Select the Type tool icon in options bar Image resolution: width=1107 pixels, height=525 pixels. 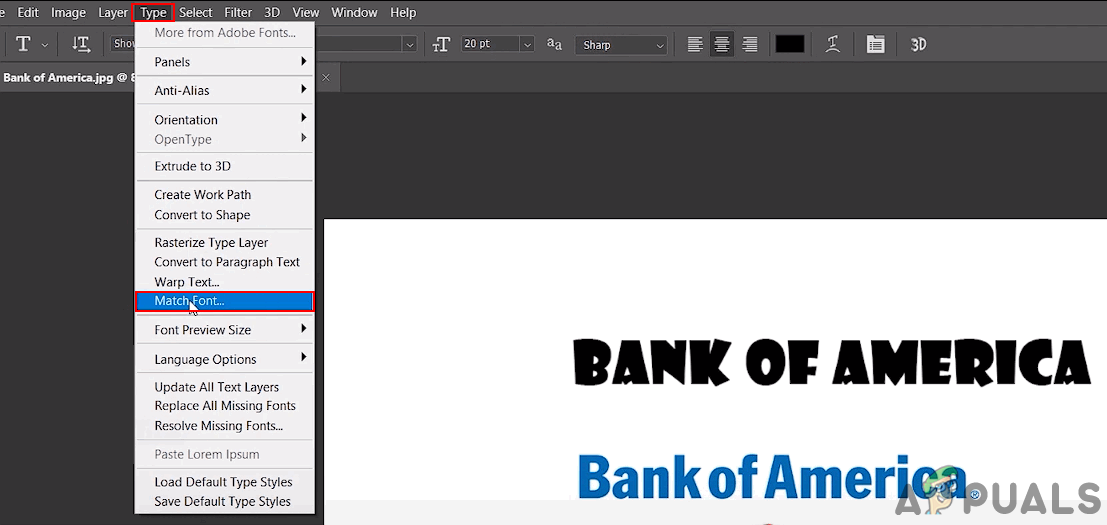23,44
